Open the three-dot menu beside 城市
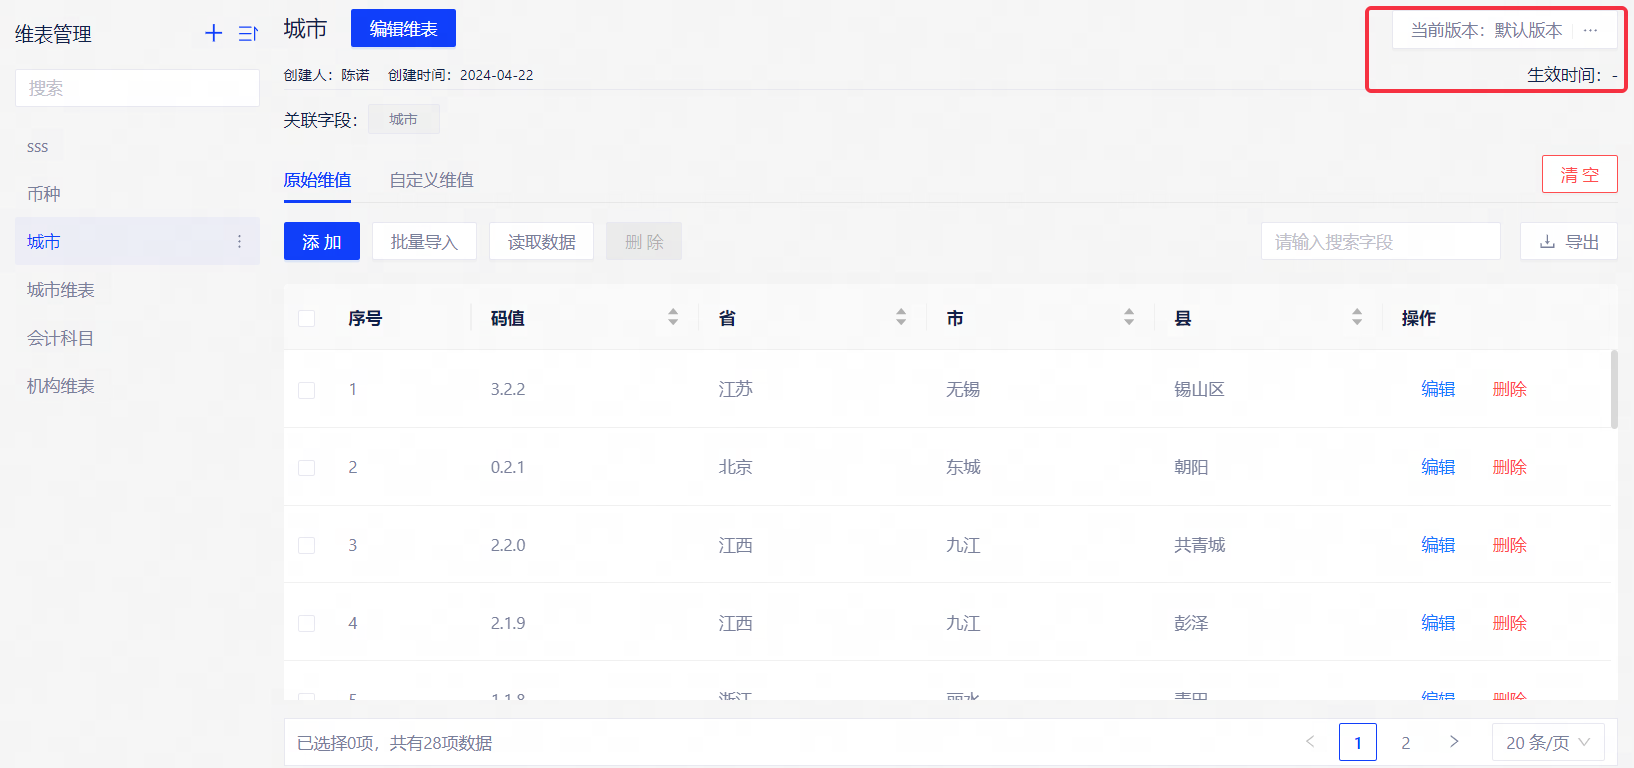The width and height of the screenshot is (1634, 768). [x=239, y=242]
